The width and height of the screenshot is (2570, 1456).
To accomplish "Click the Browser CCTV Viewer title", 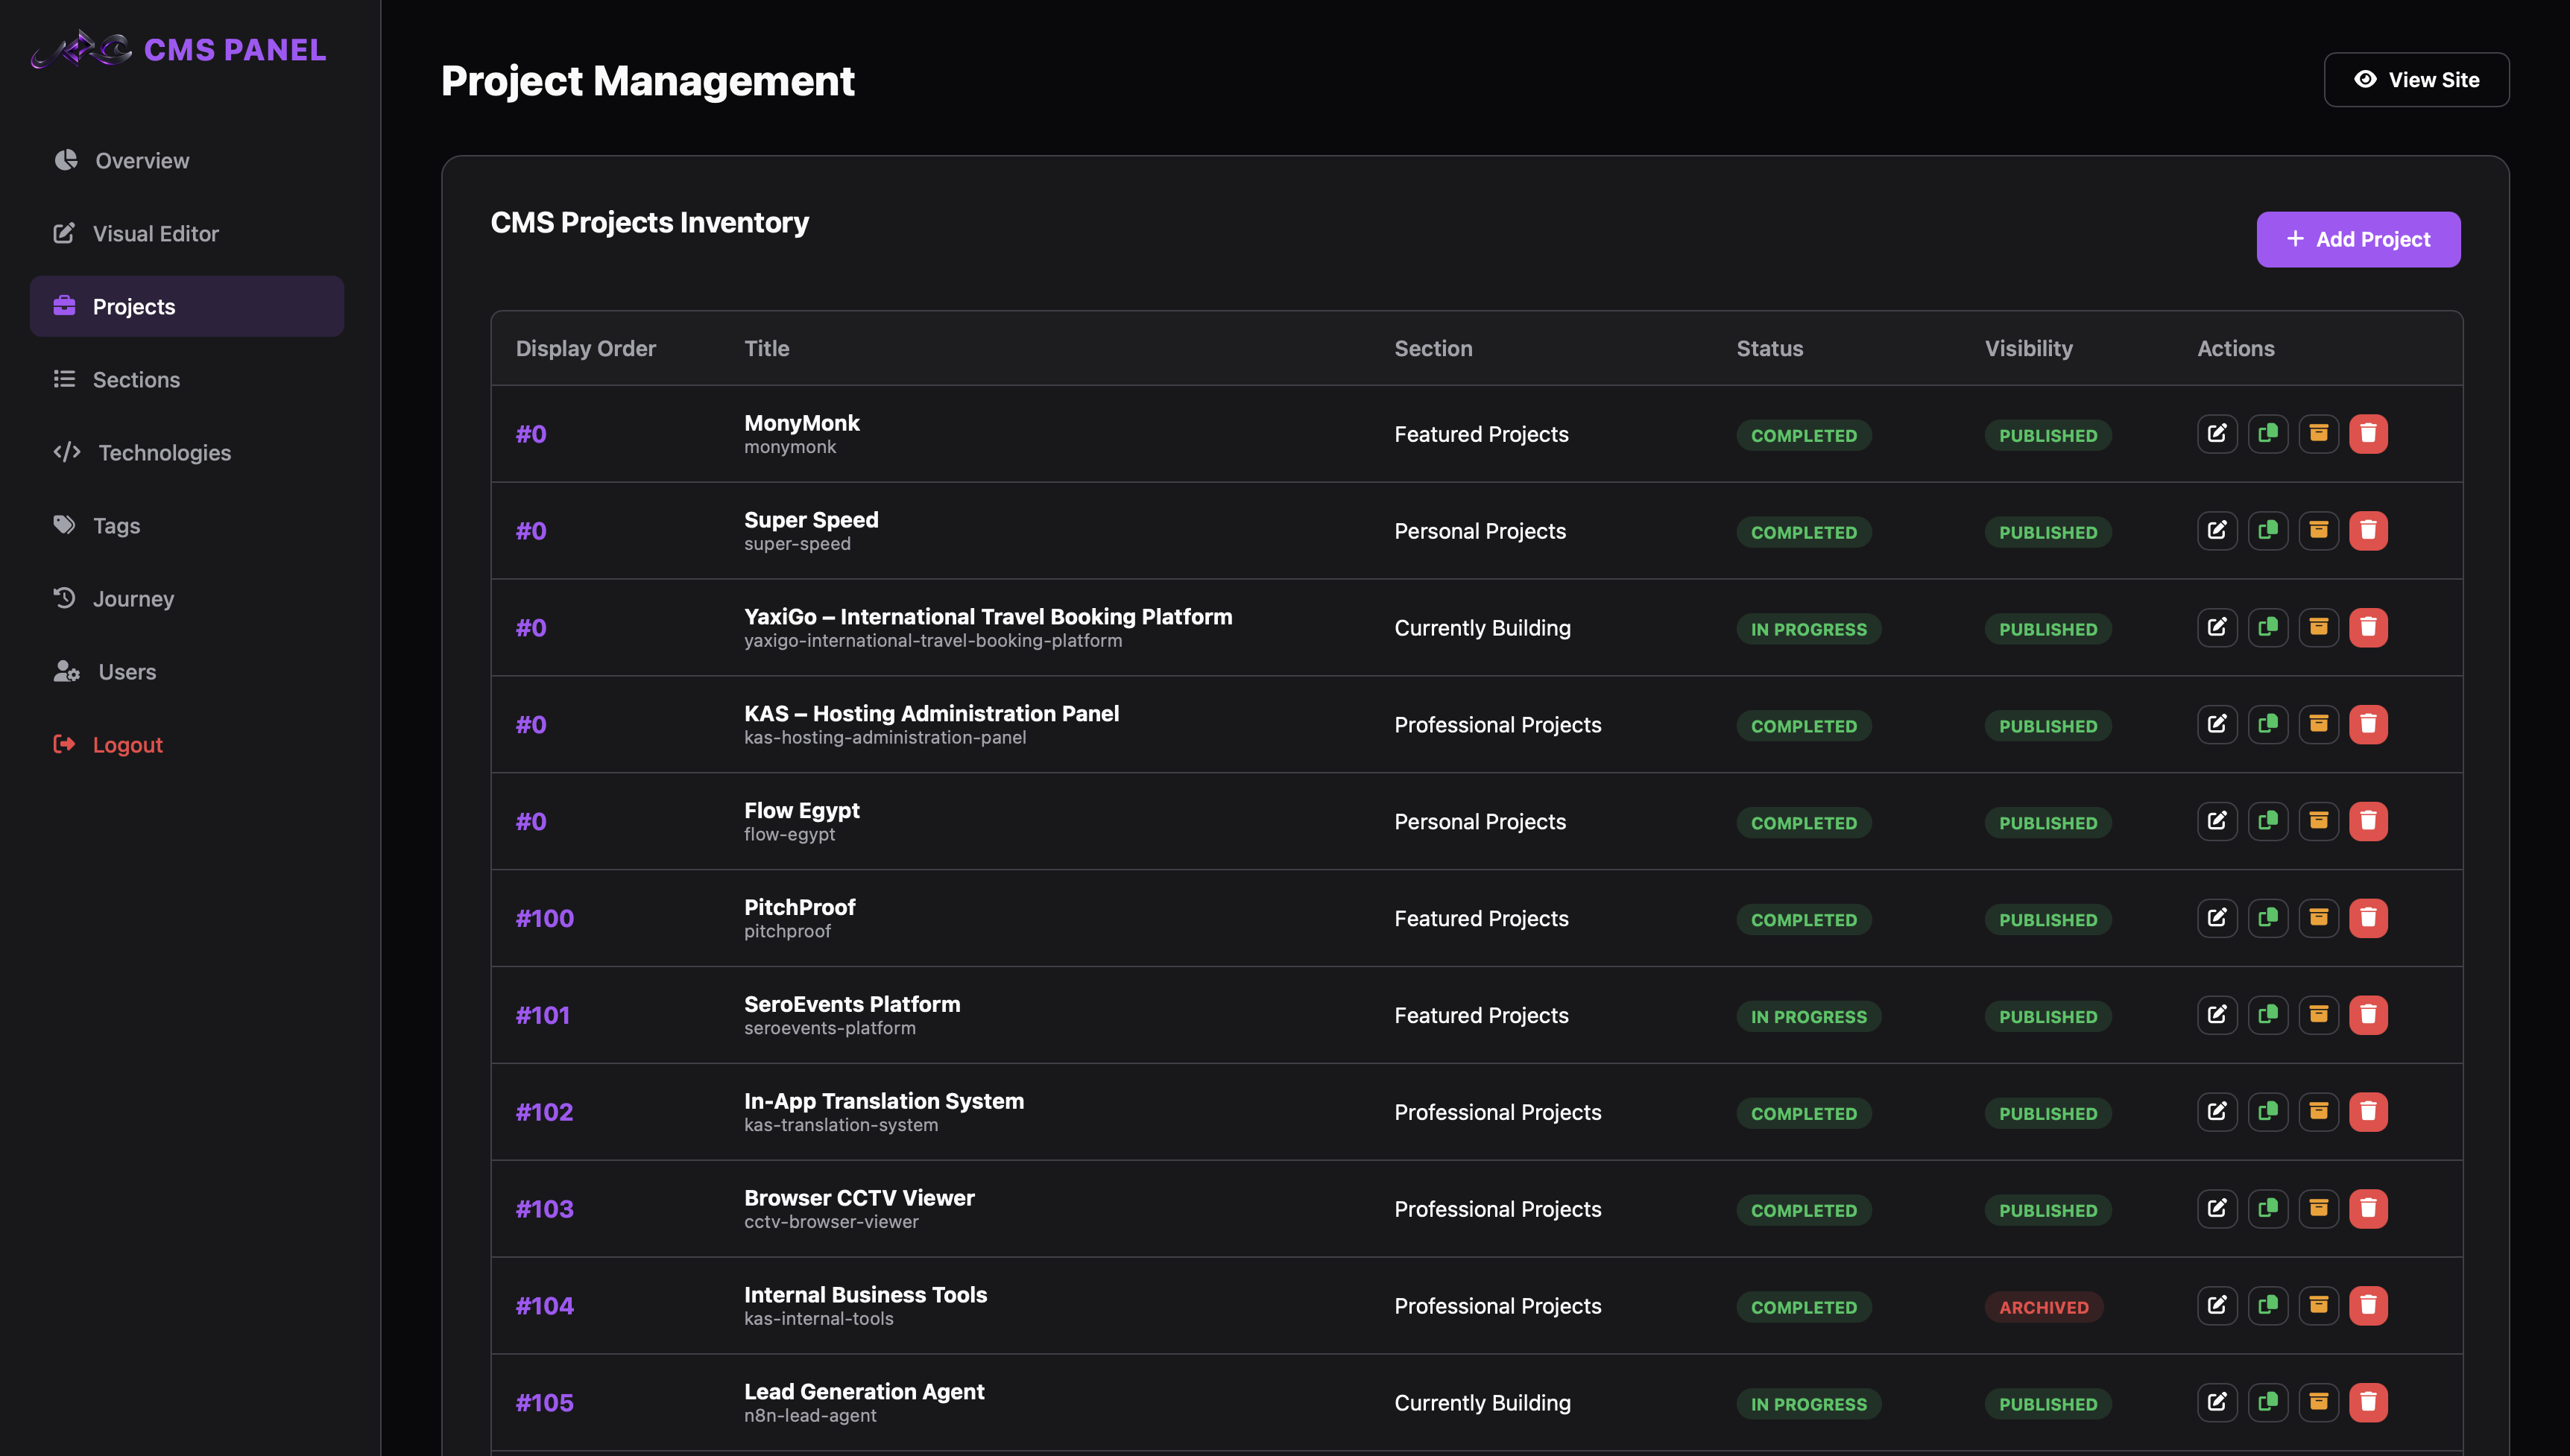I will click(x=859, y=1197).
